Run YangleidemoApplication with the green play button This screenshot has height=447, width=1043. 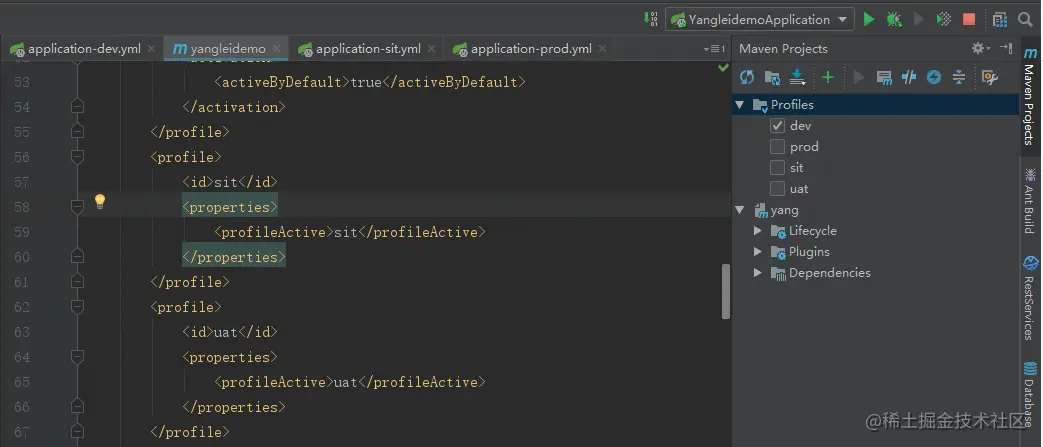click(x=869, y=19)
